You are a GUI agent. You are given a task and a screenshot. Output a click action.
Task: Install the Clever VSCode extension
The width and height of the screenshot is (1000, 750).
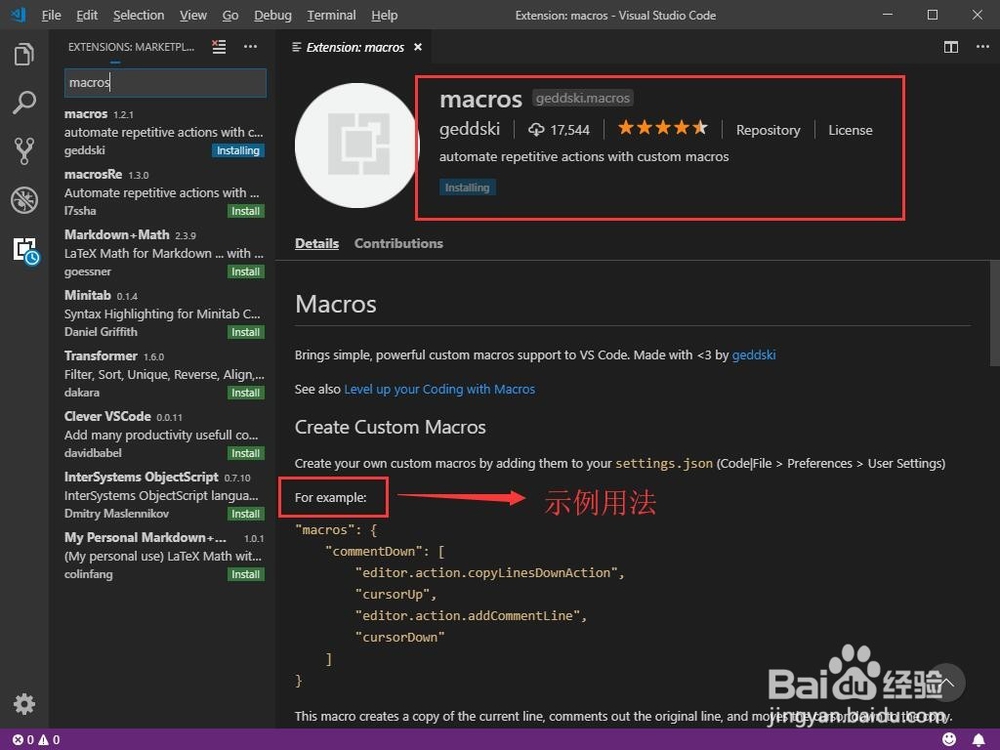246,453
